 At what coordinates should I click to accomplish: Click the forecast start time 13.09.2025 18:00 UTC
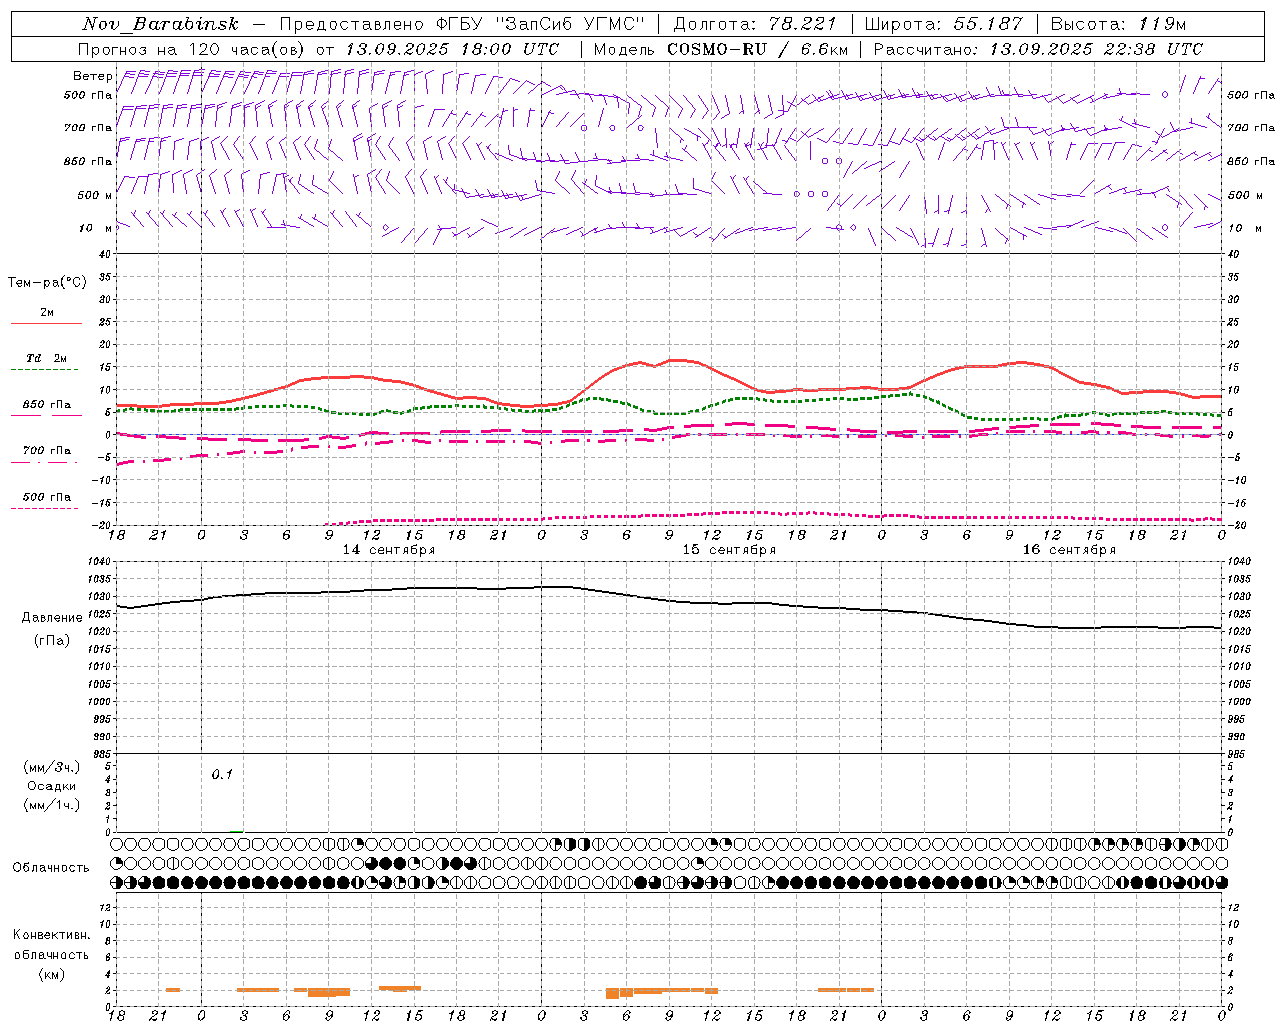(452, 49)
